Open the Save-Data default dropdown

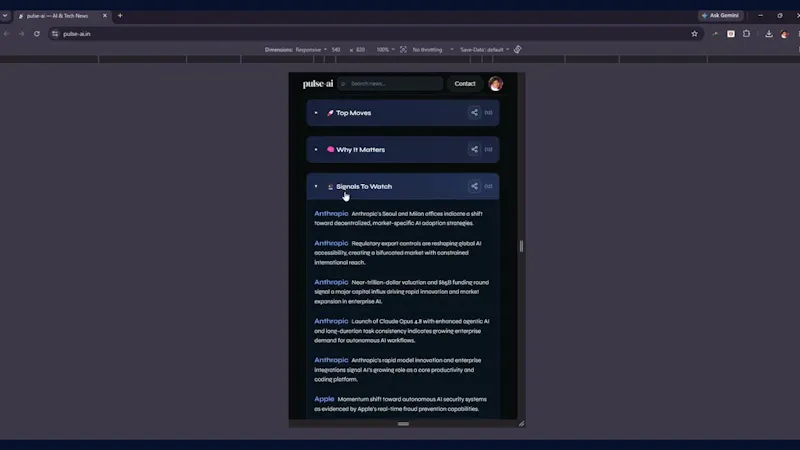click(484, 49)
